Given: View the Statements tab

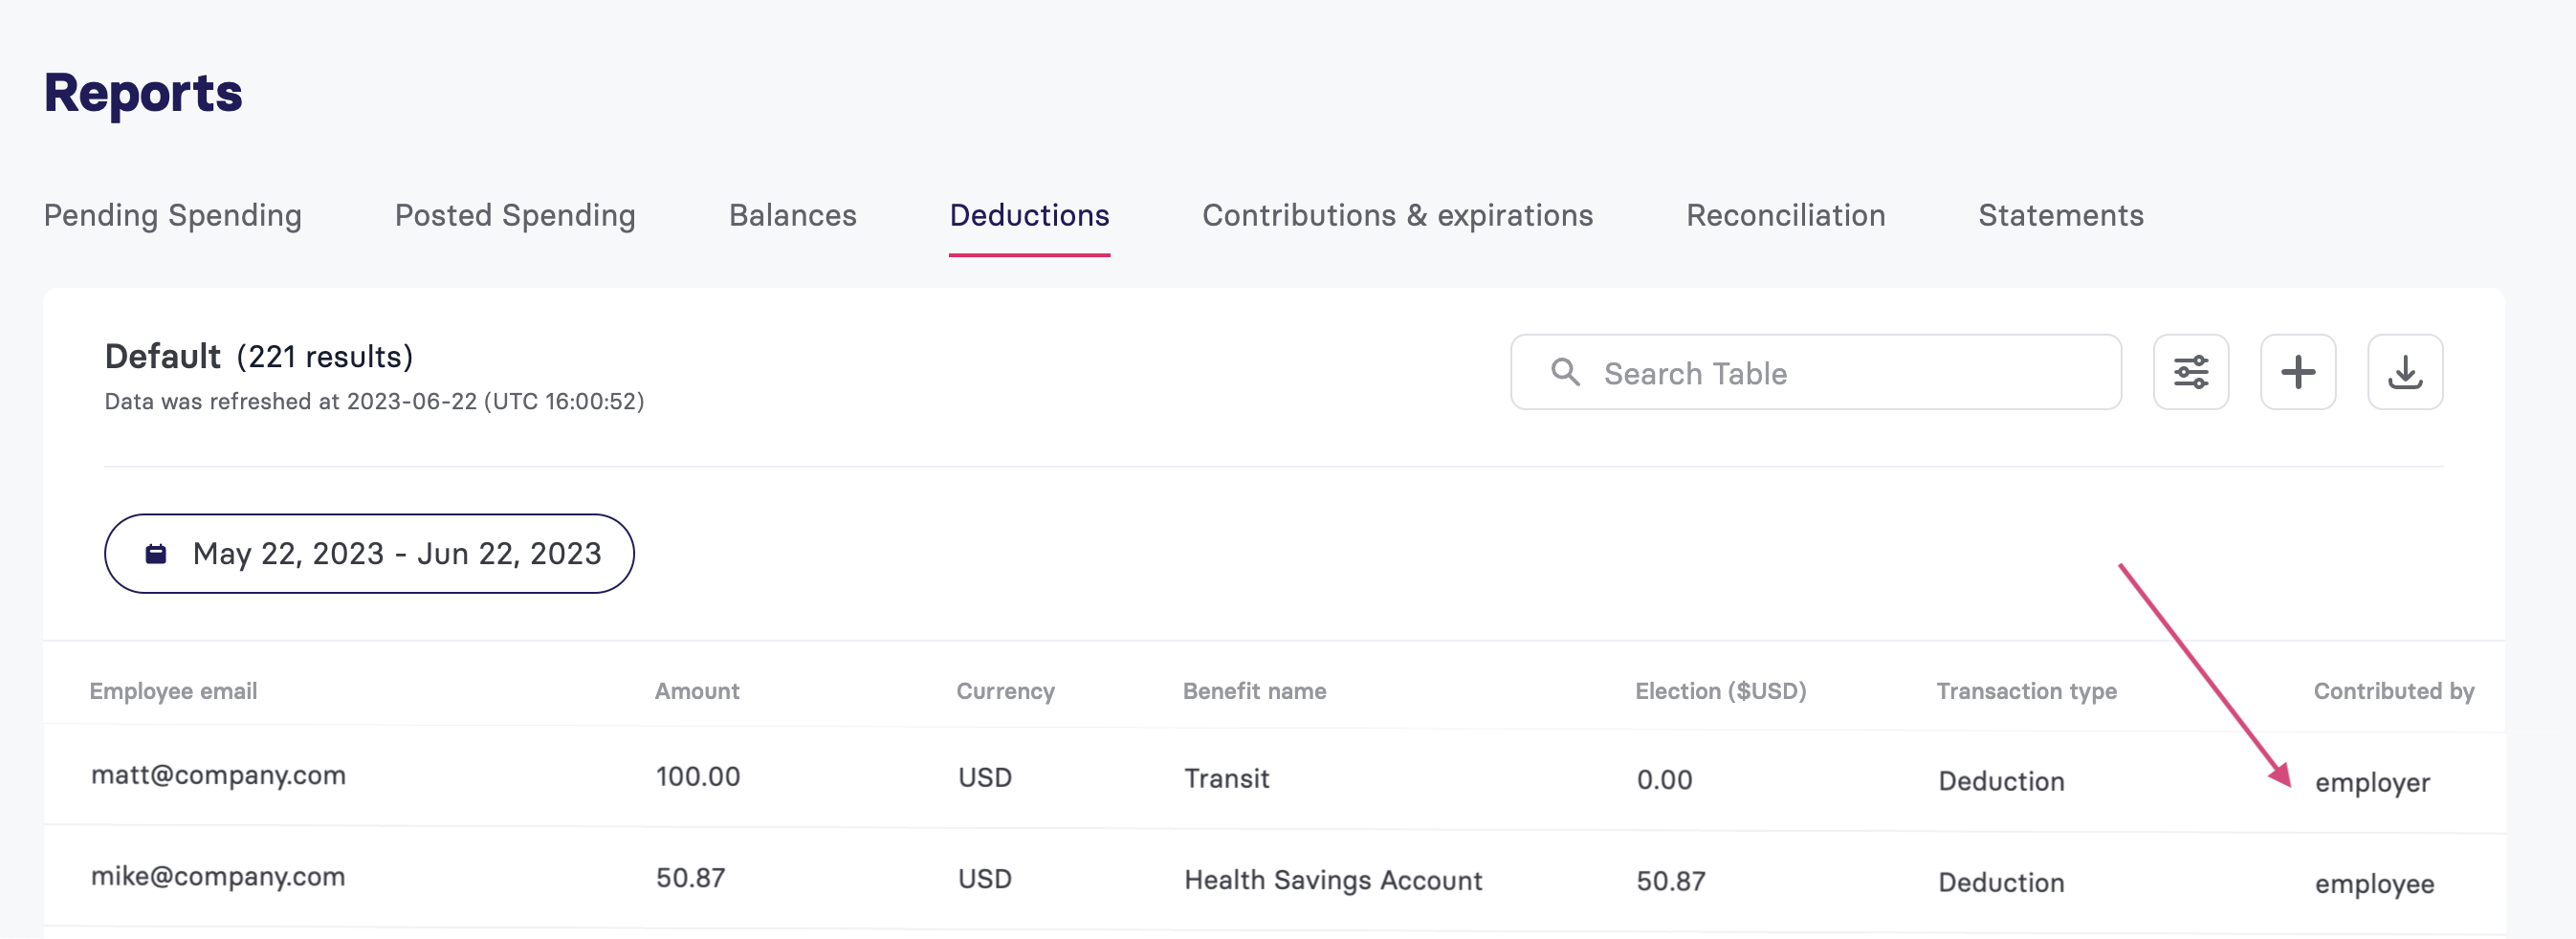Looking at the screenshot, I should [x=2060, y=215].
